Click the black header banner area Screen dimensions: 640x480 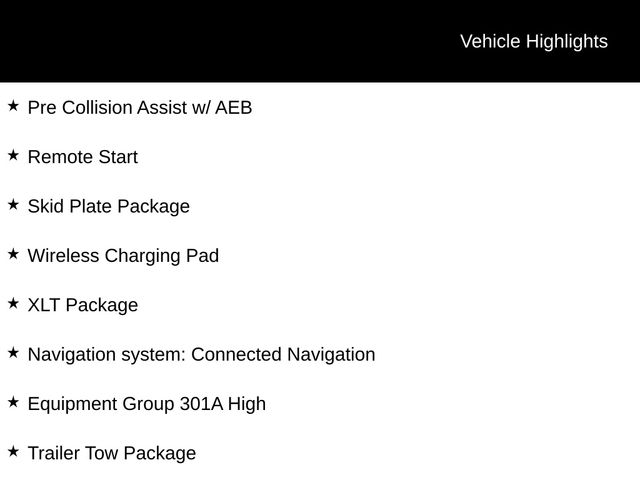(320, 41)
